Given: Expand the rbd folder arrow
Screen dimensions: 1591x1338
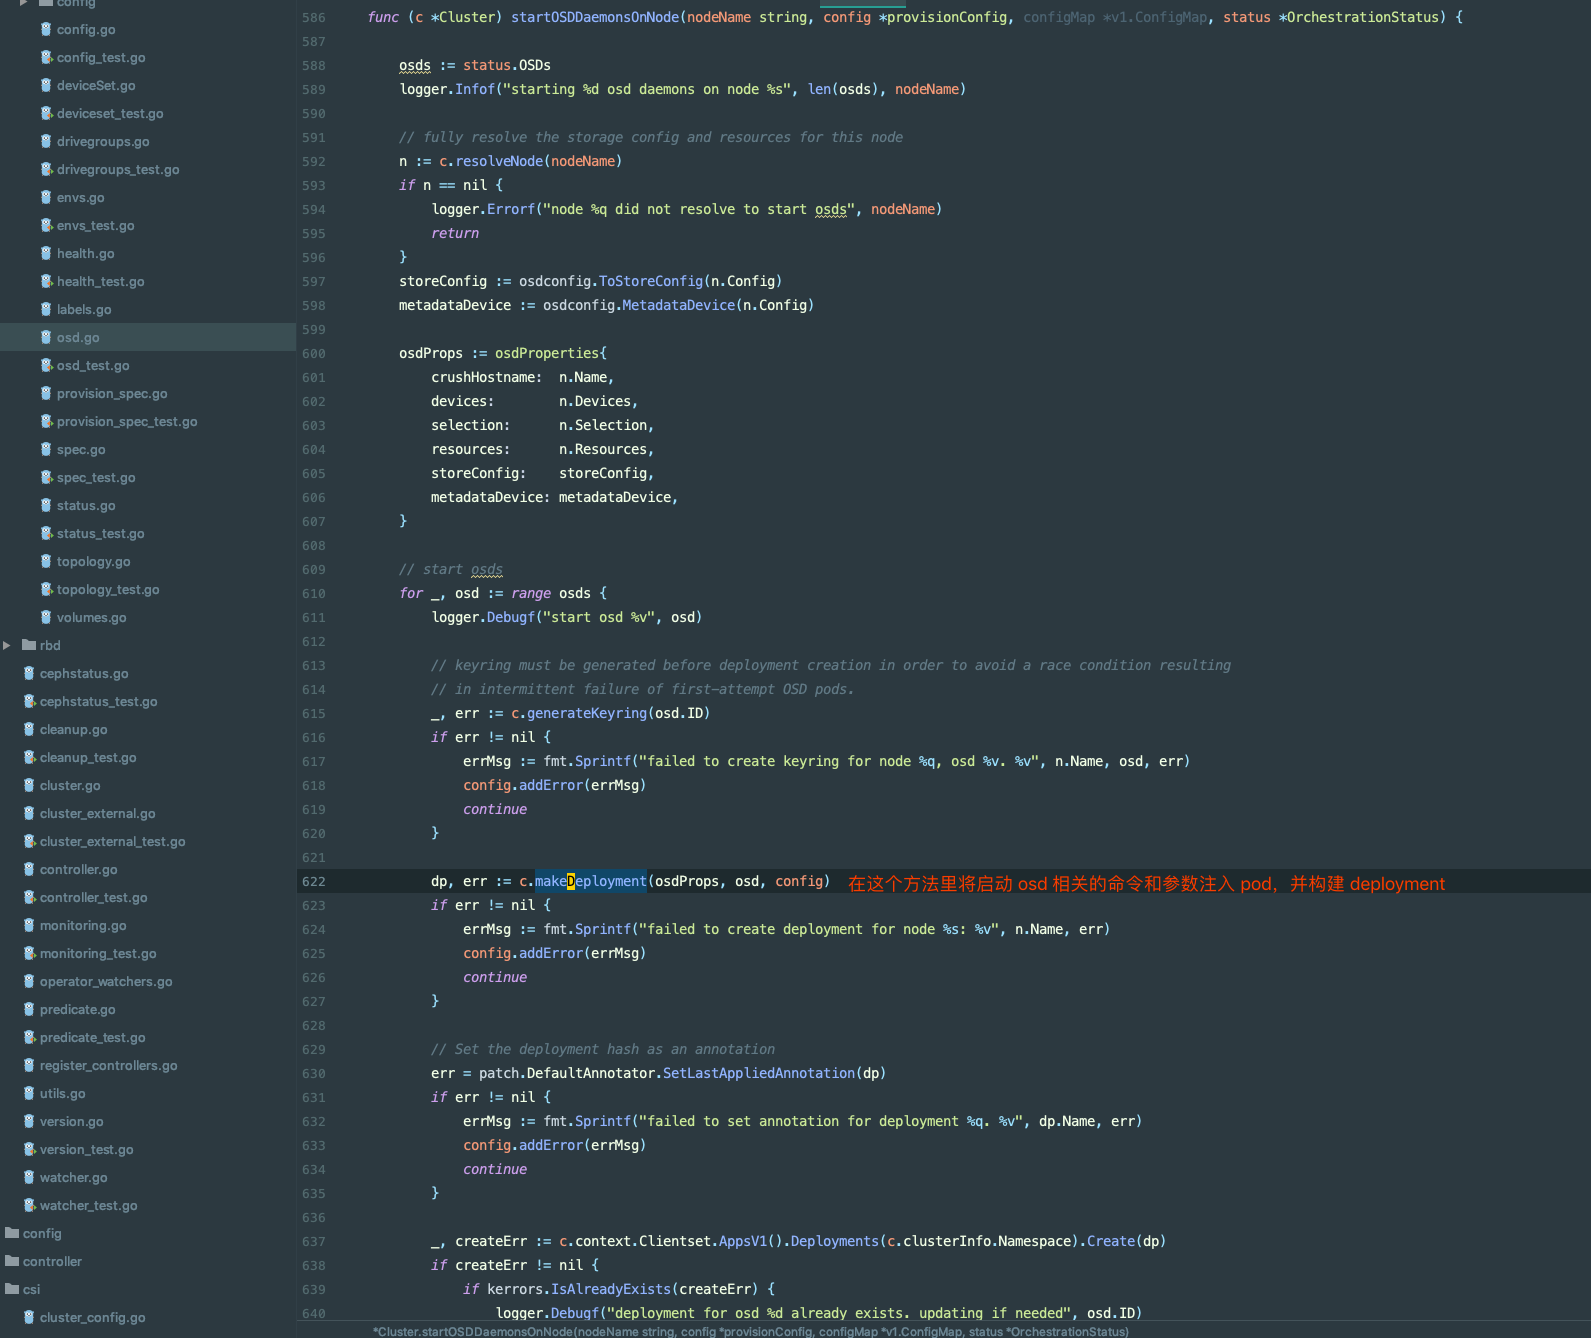Looking at the screenshot, I should click(x=8, y=645).
